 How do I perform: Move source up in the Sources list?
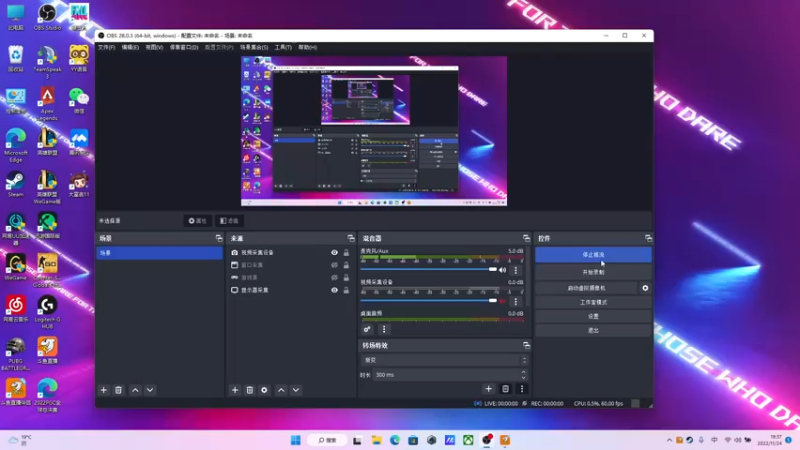(x=281, y=390)
